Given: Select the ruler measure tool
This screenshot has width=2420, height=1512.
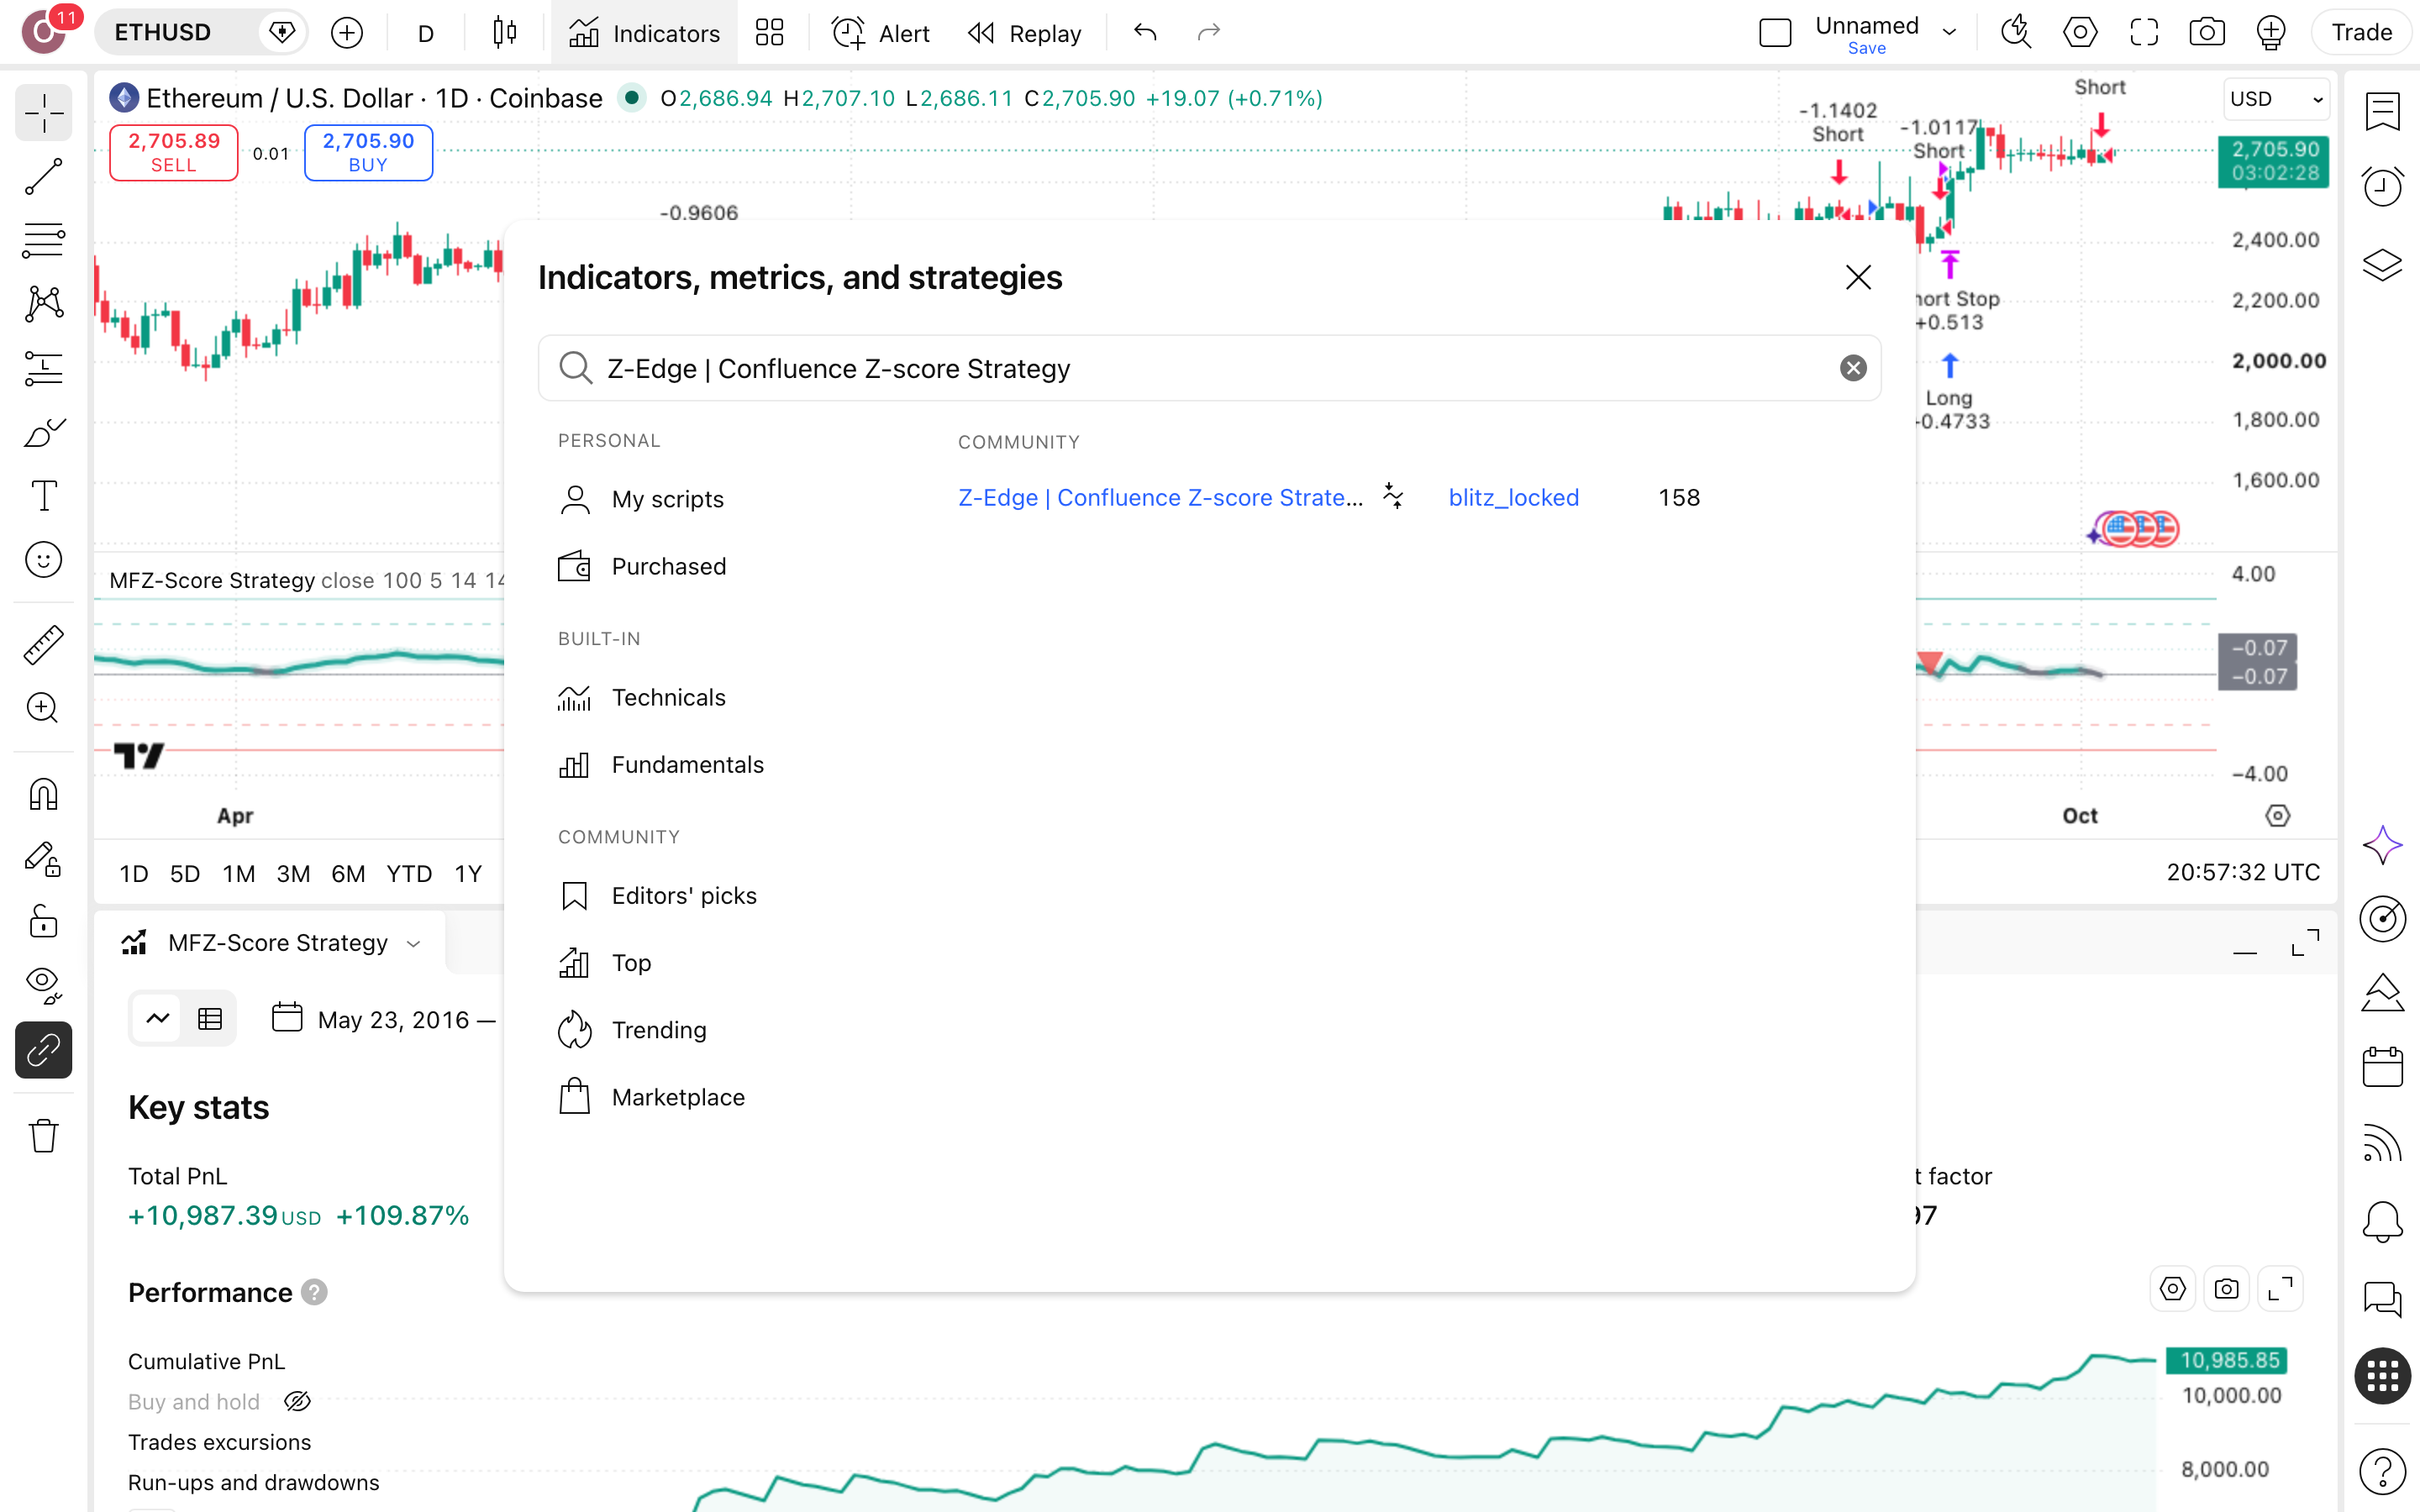Looking at the screenshot, I should click(x=43, y=645).
